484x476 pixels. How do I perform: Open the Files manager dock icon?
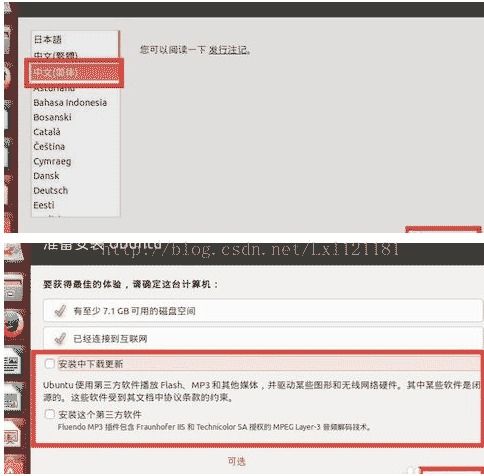[x=13, y=286]
